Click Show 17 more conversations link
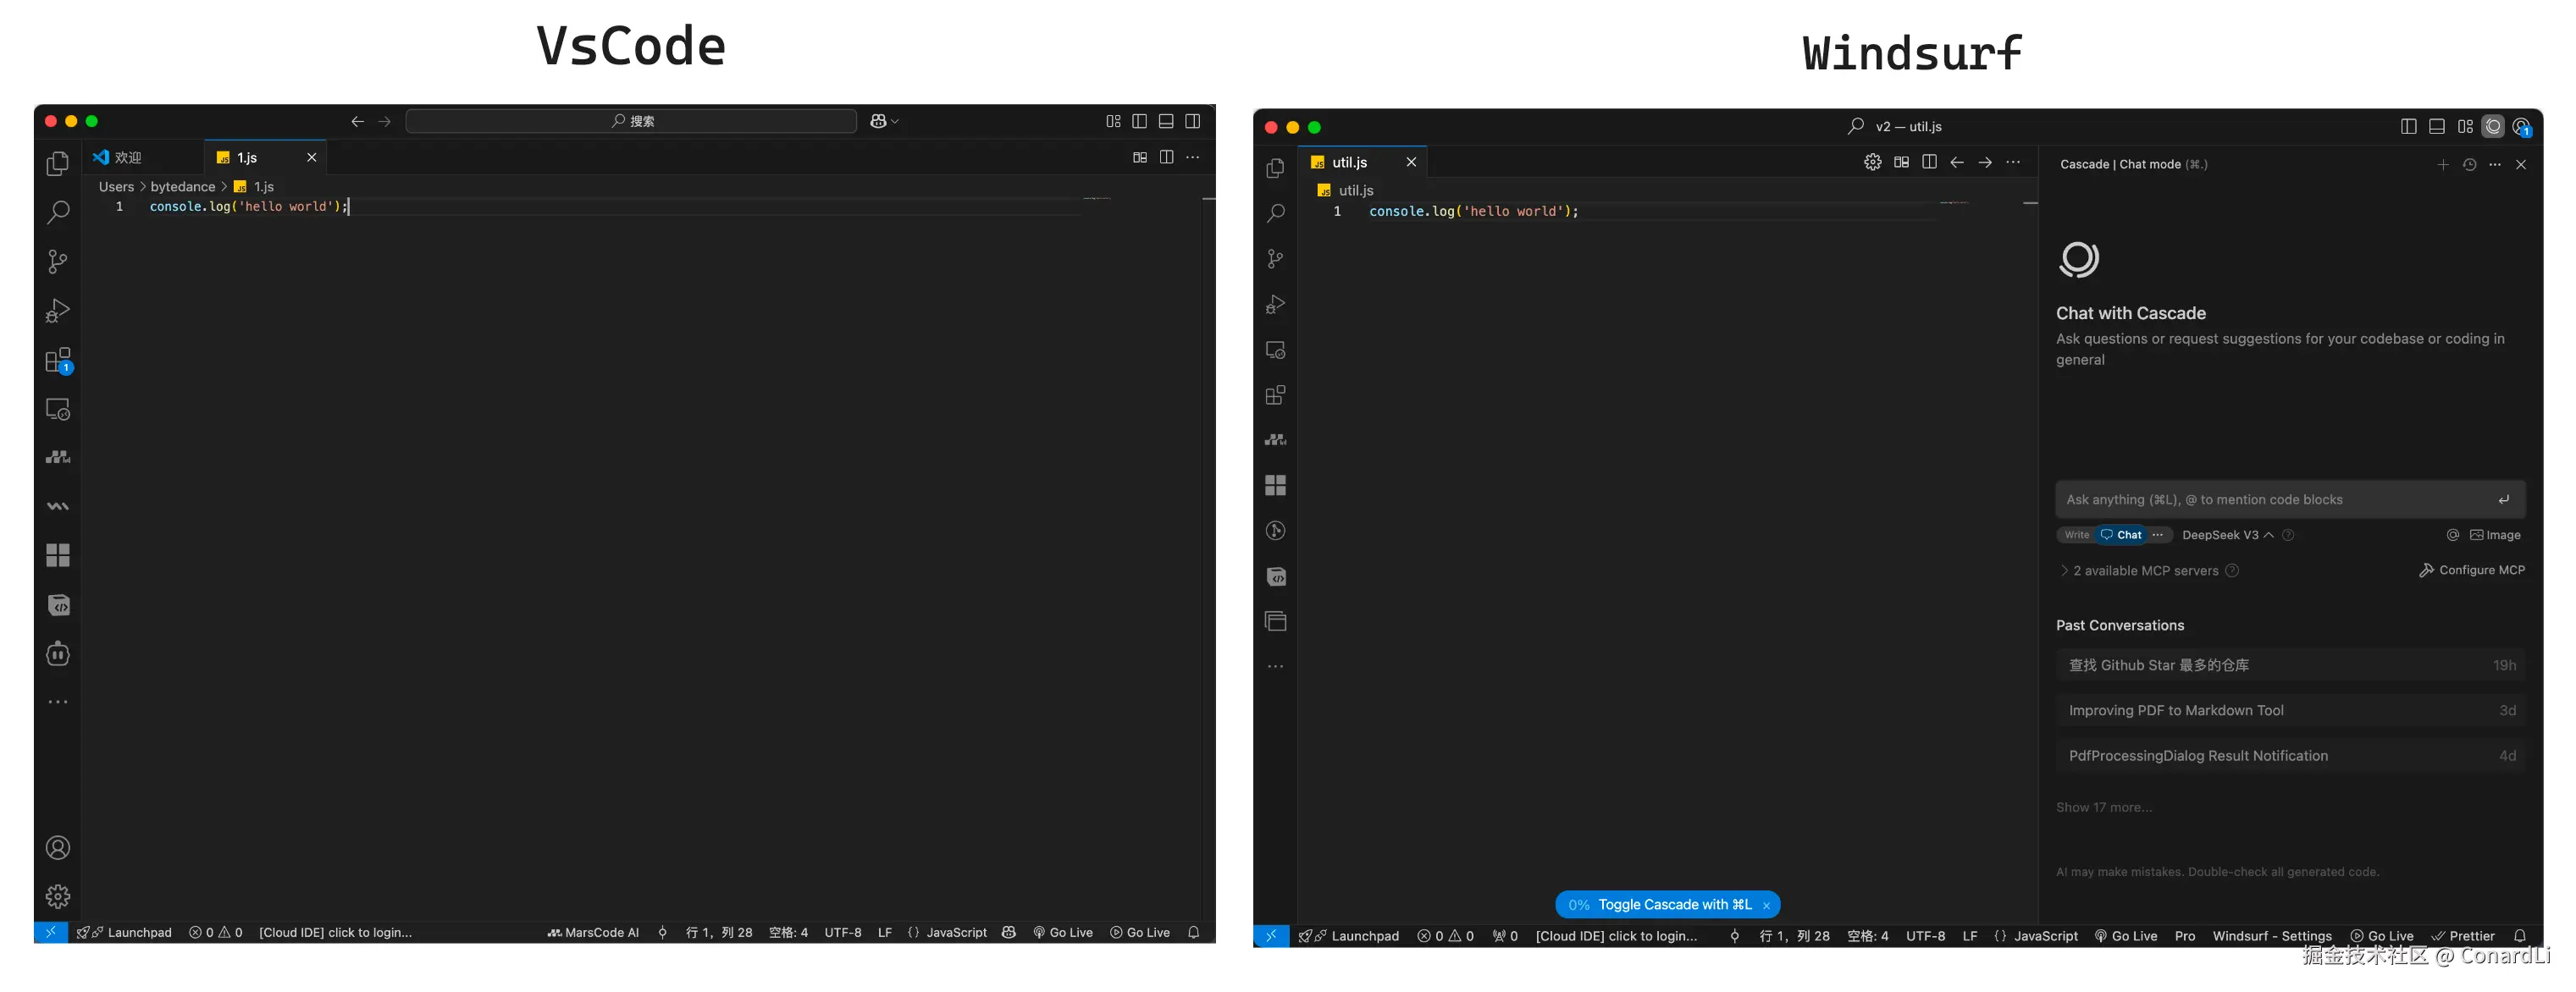Viewport: 2576px width, 992px height. pos(2103,807)
